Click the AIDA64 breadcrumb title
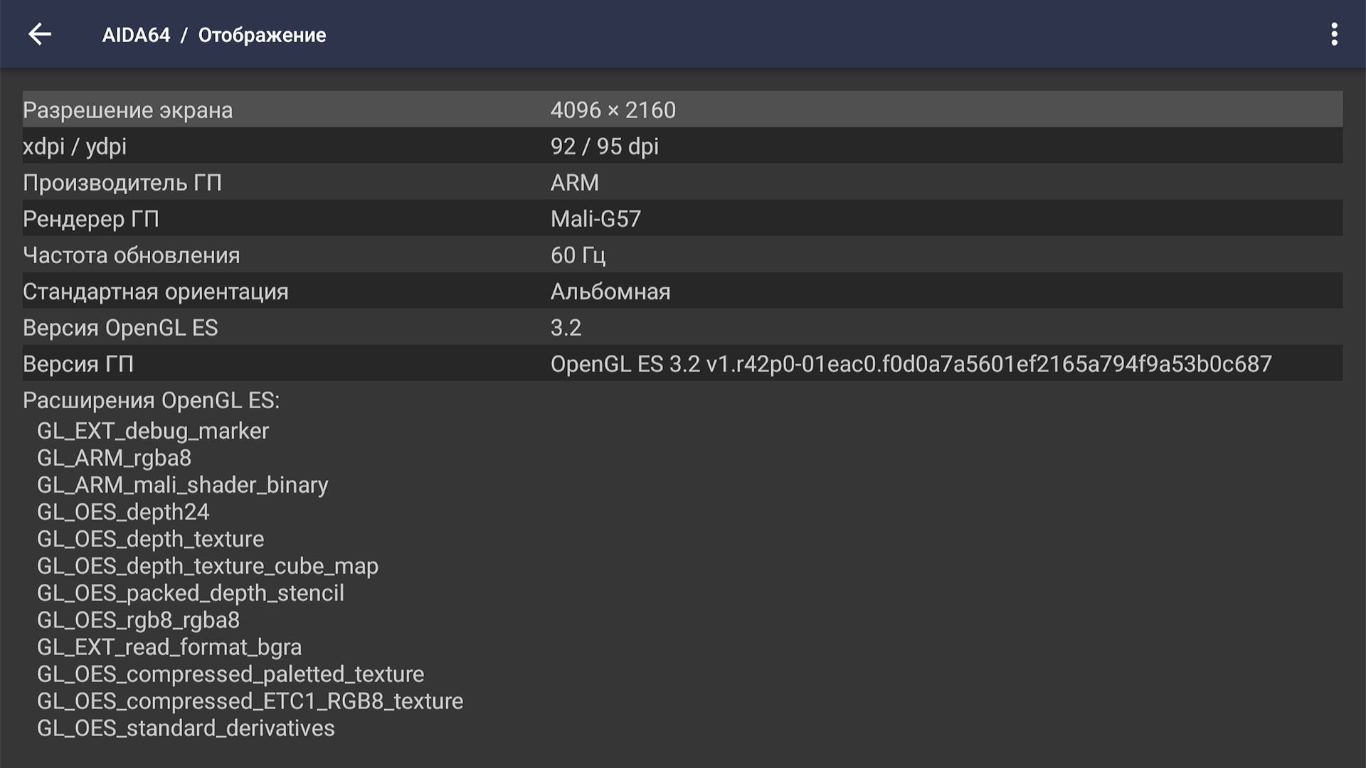The image size is (1366, 768). click(x=136, y=35)
